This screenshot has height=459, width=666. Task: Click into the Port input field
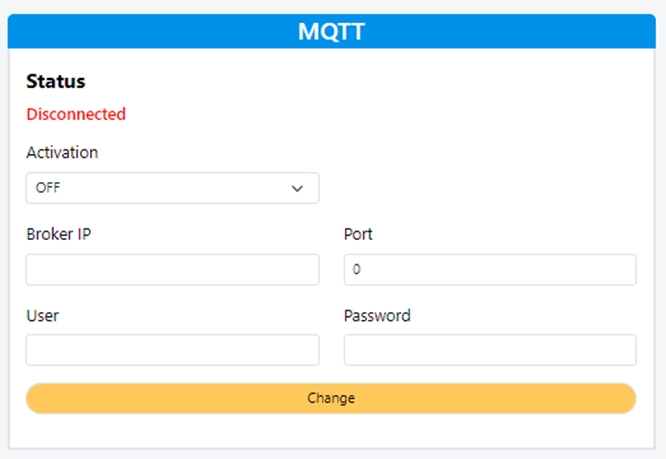pyautogui.click(x=490, y=270)
